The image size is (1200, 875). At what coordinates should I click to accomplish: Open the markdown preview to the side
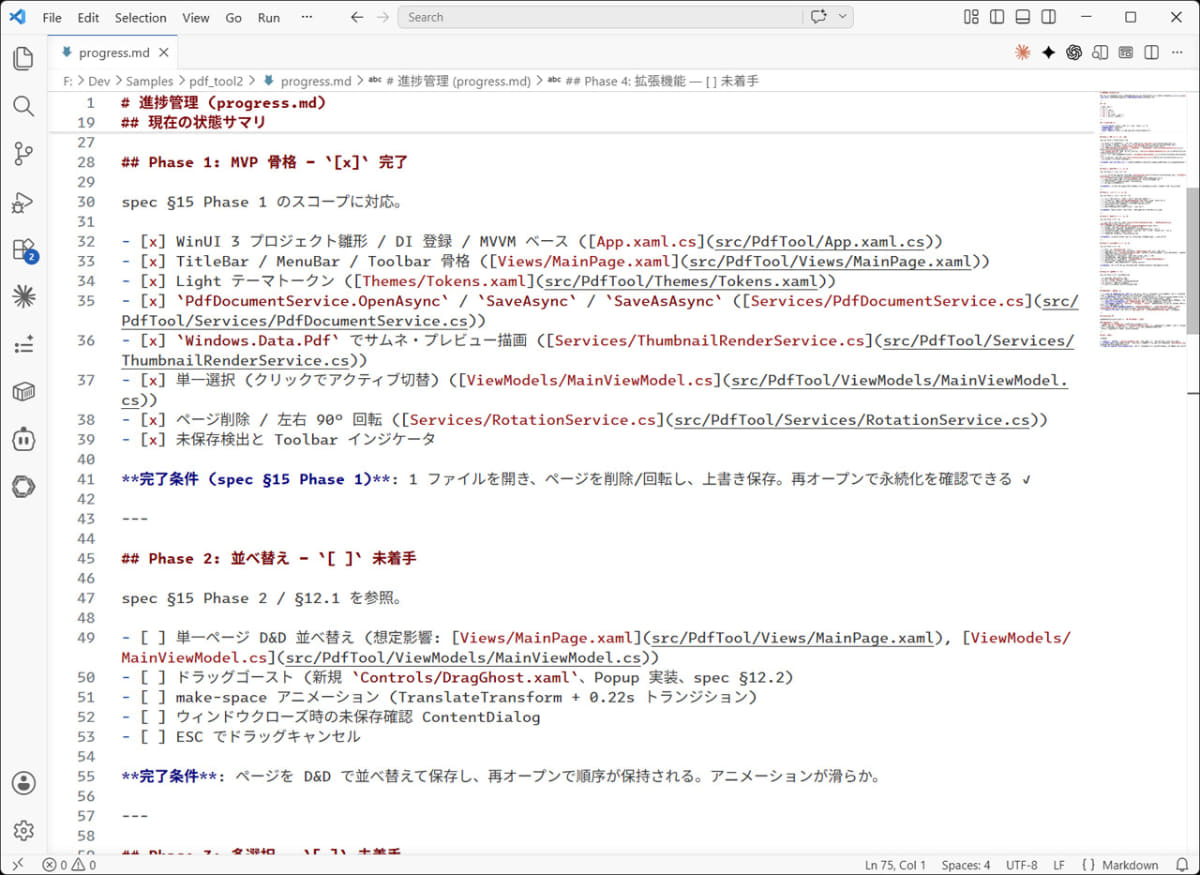1100,52
